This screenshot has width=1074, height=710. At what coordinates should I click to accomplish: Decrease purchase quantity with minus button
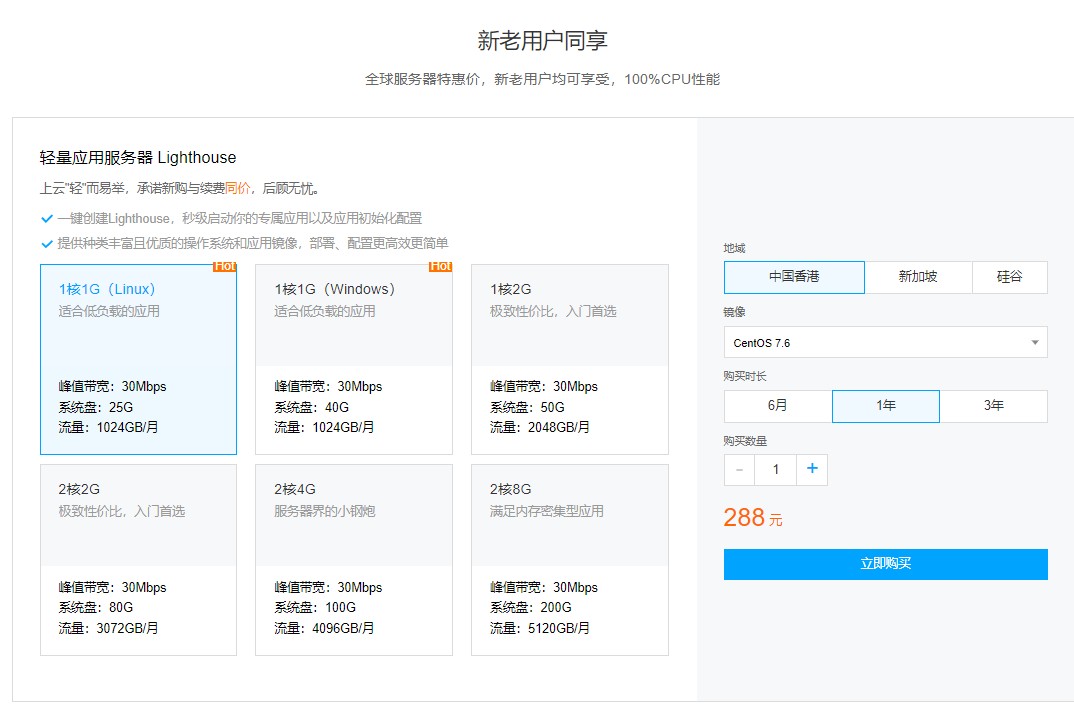(x=739, y=470)
